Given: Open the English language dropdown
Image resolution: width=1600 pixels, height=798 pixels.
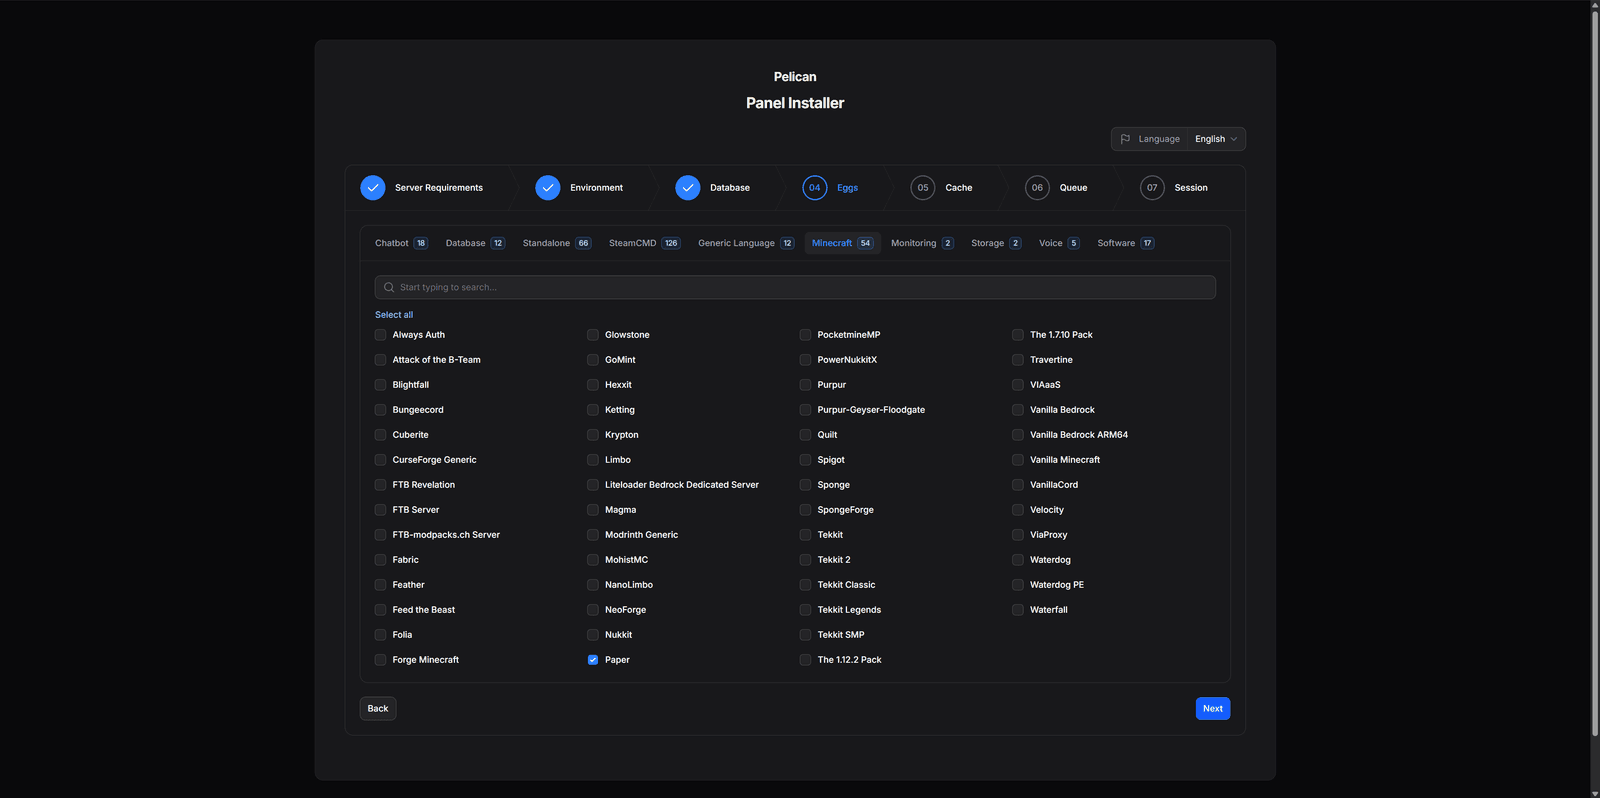Looking at the screenshot, I should (1216, 139).
